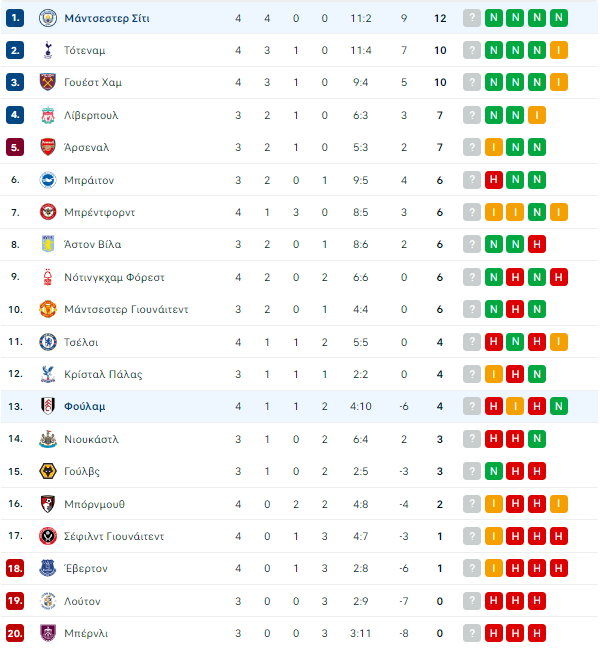Click the Everton crest icon
600x648 pixels.
pyautogui.click(x=48, y=568)
